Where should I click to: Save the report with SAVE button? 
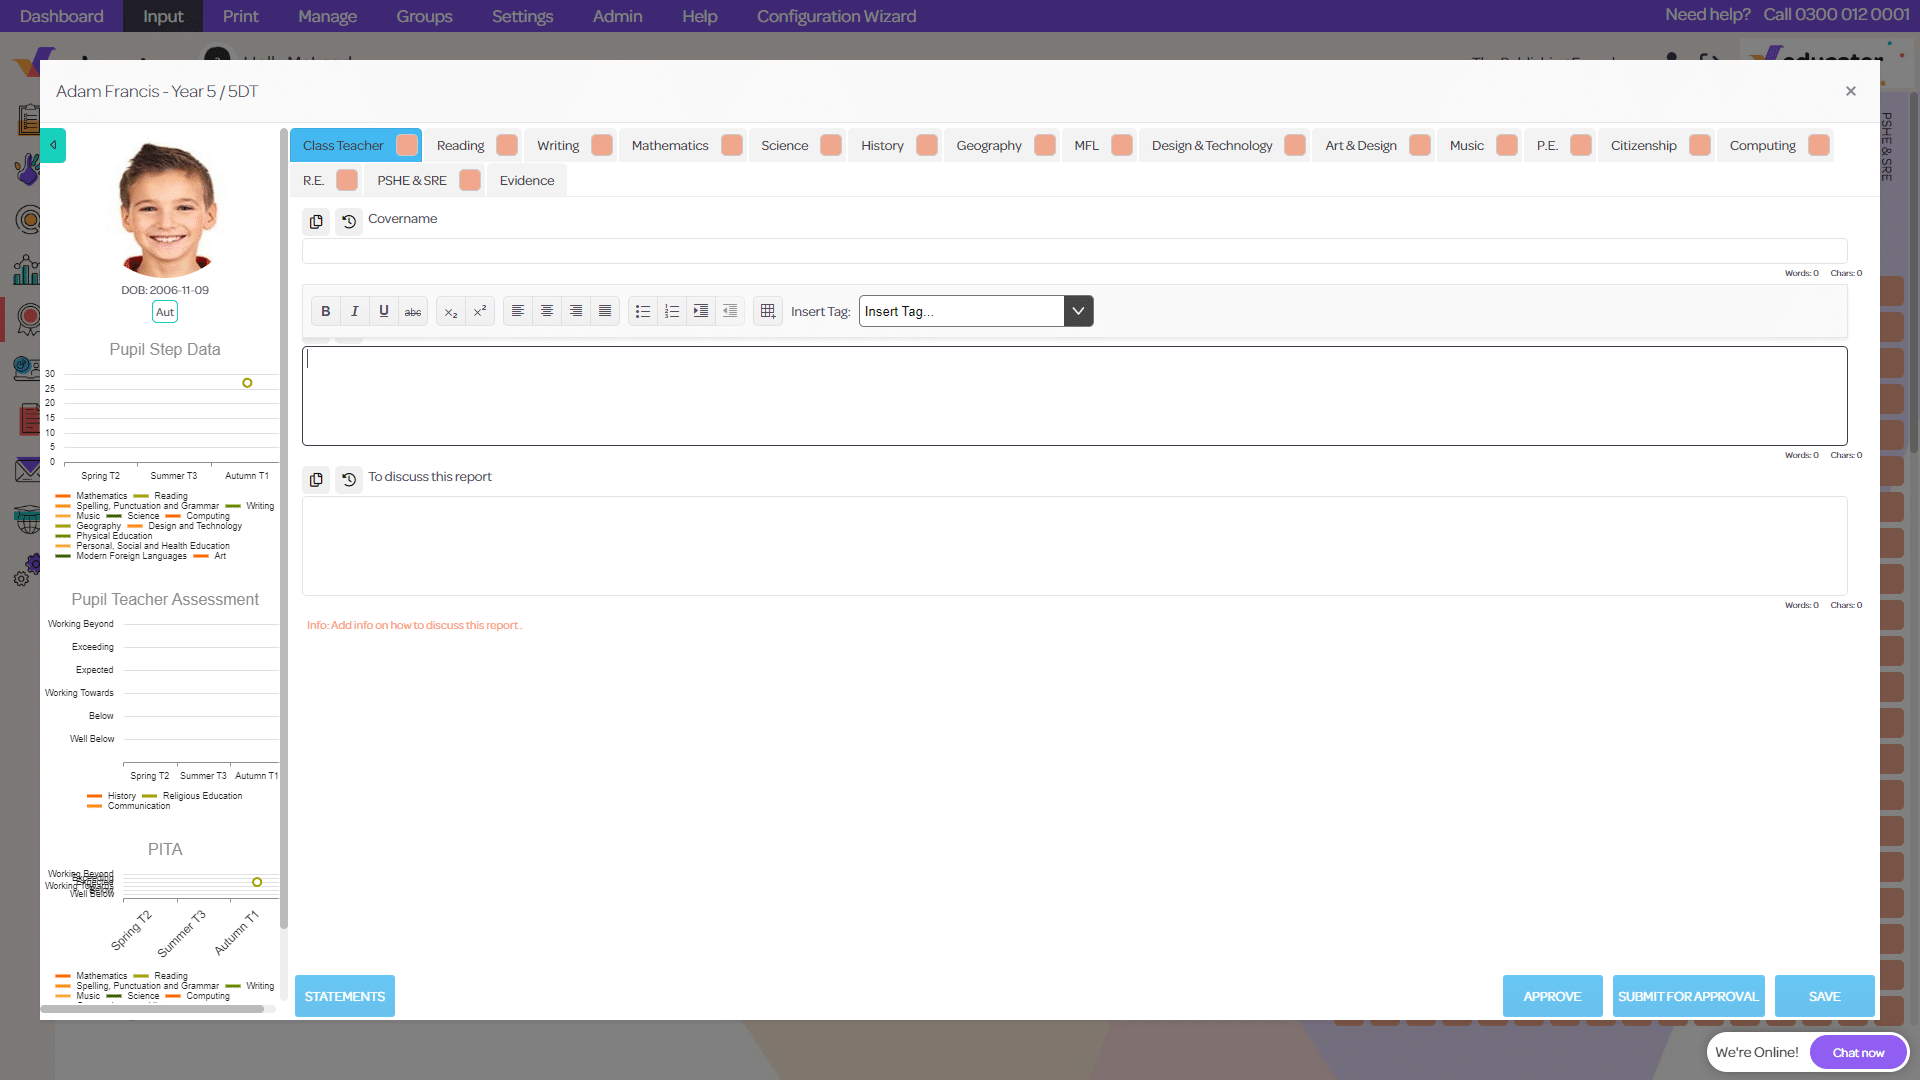pos(1824,996)
